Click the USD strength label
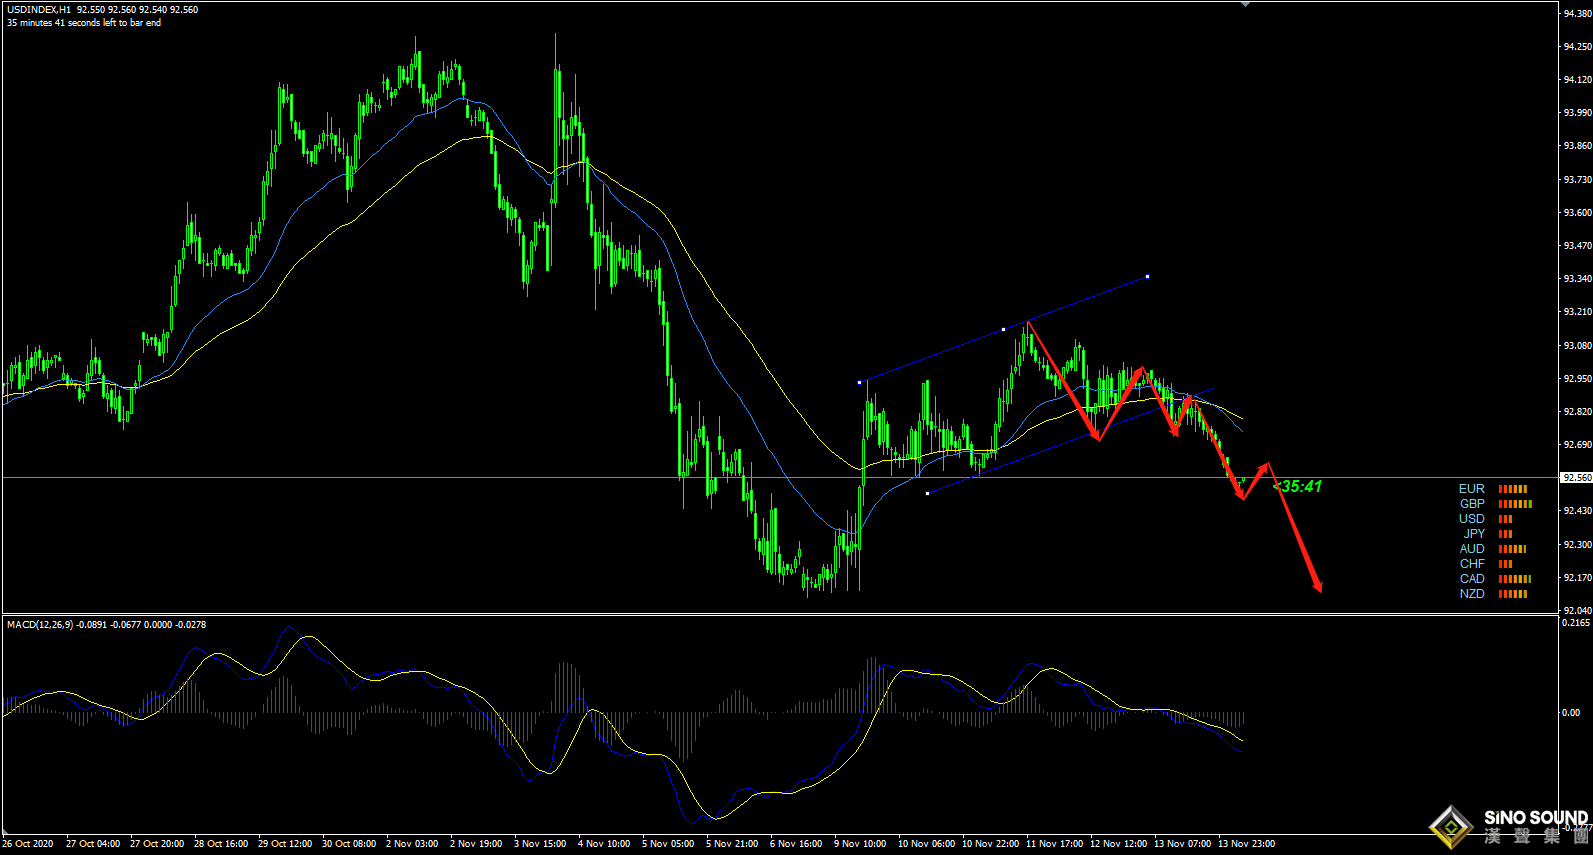 coord(1472,519)
